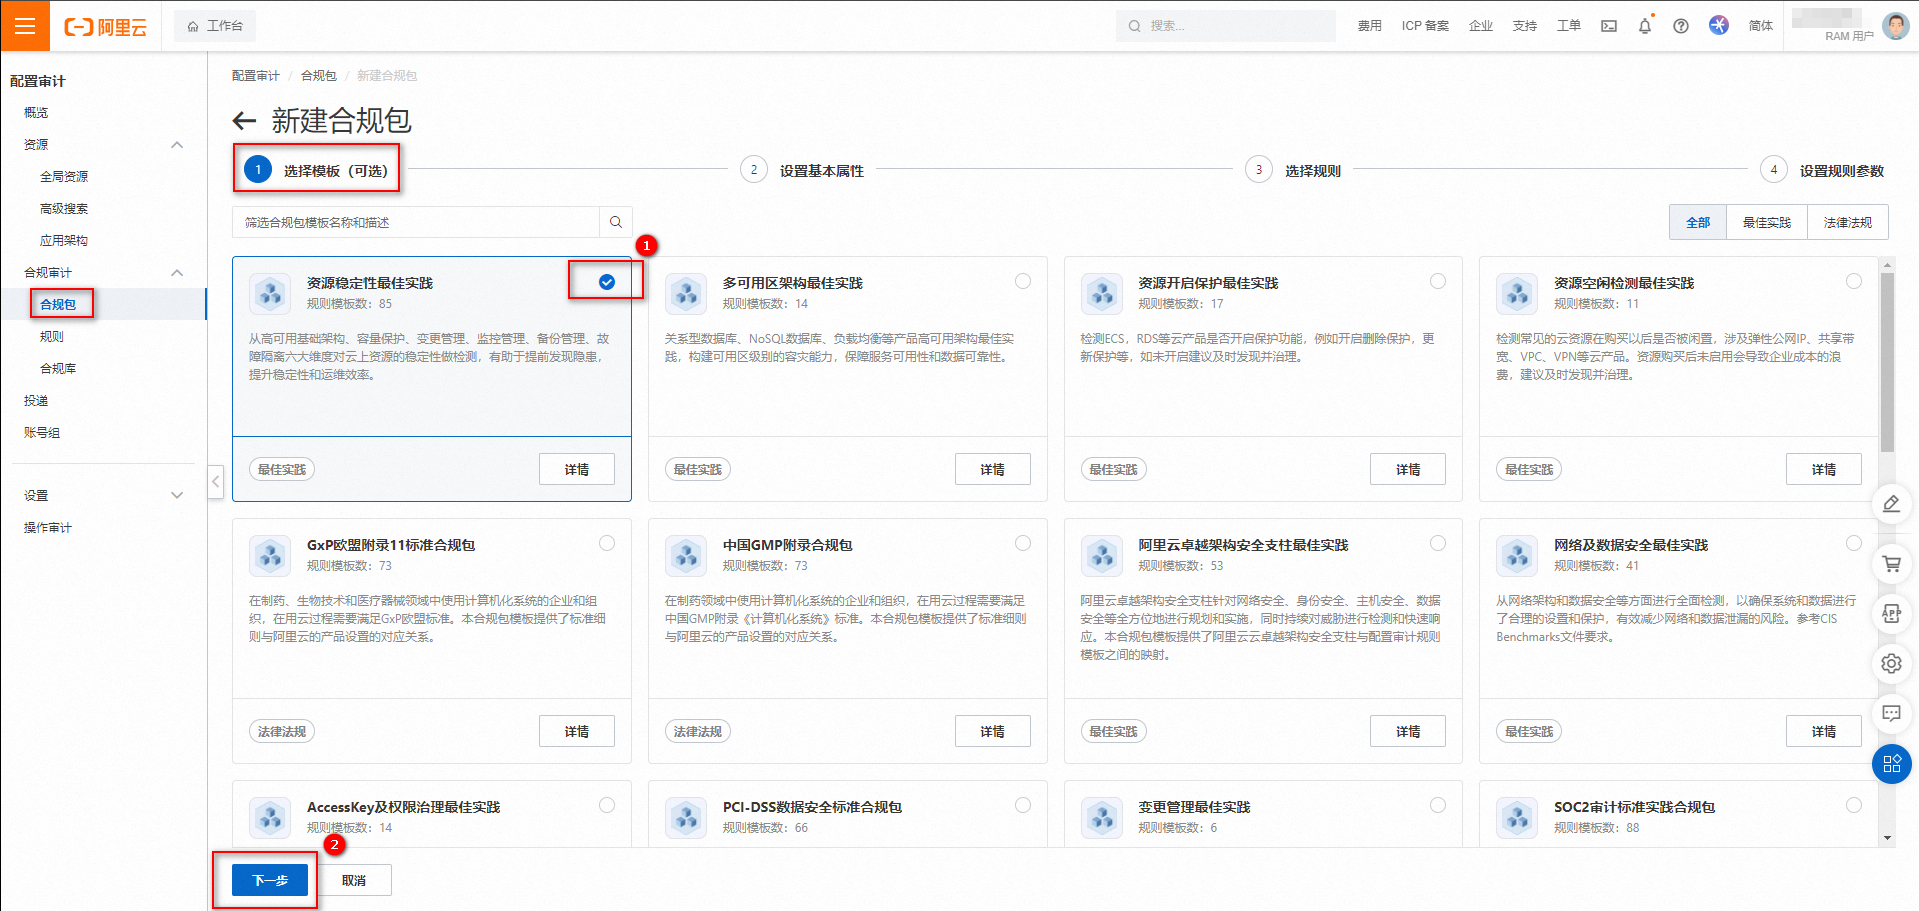
Task: Select the 阿里云卓越架构安全支柱最佳实践 radio button
Action: [1437, 543]
